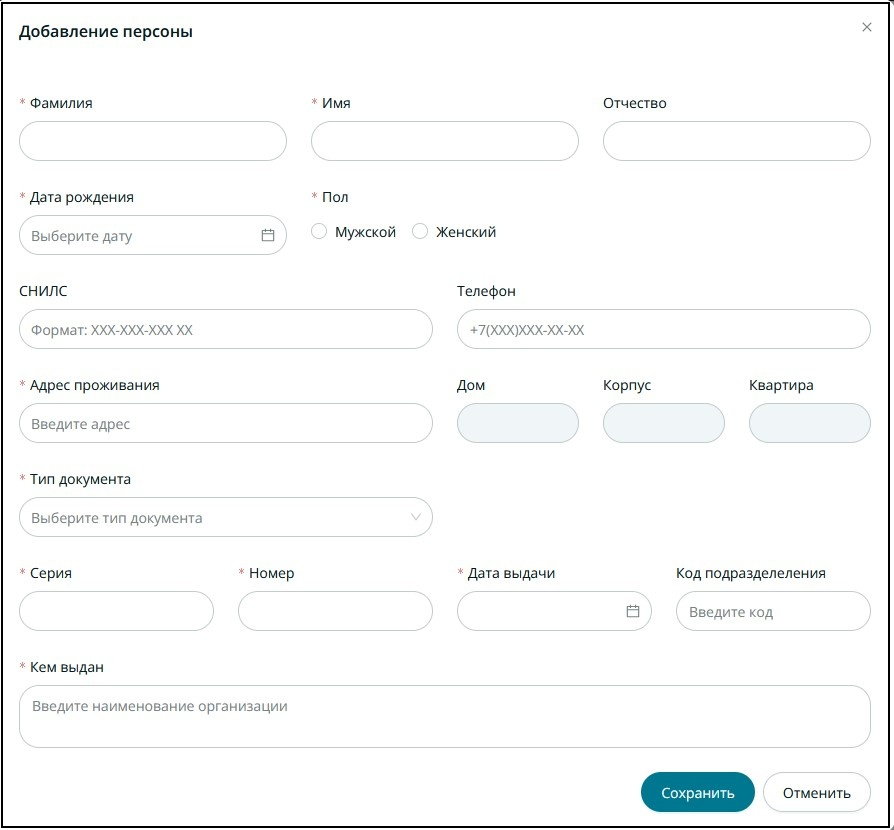894x830 pixels.
Task: Click the СНИЛС input field
Action: tap(226, 329)
